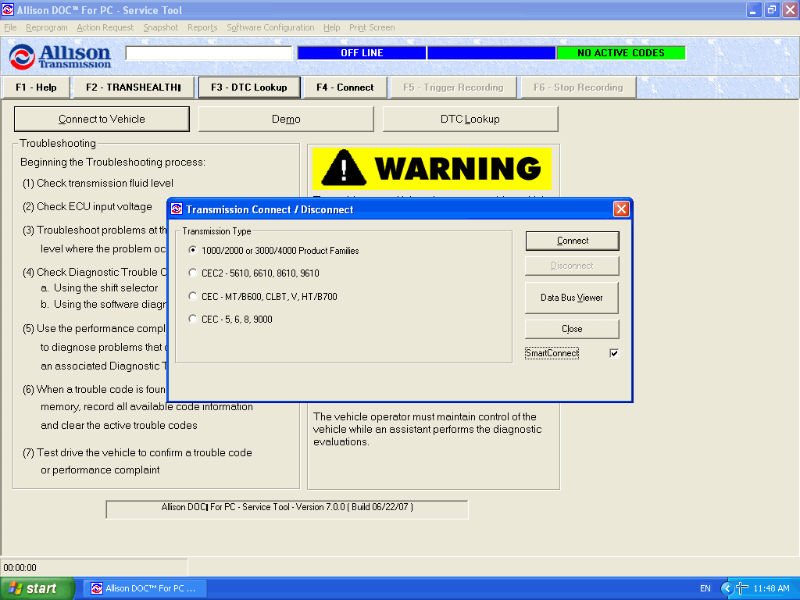Click the EN language indicator
The image size is (800, 600).
tap(705, 588)
